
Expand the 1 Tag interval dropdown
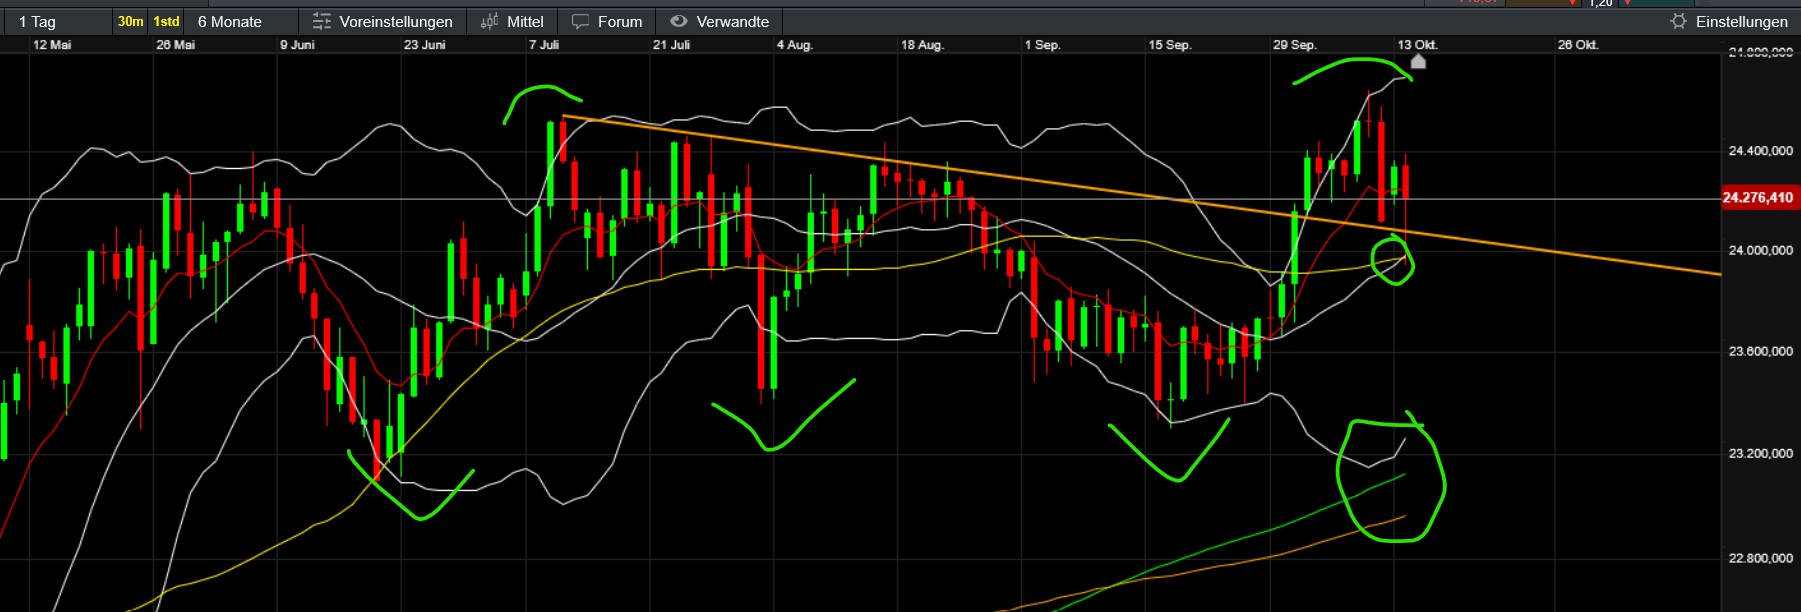pos(38,21)
